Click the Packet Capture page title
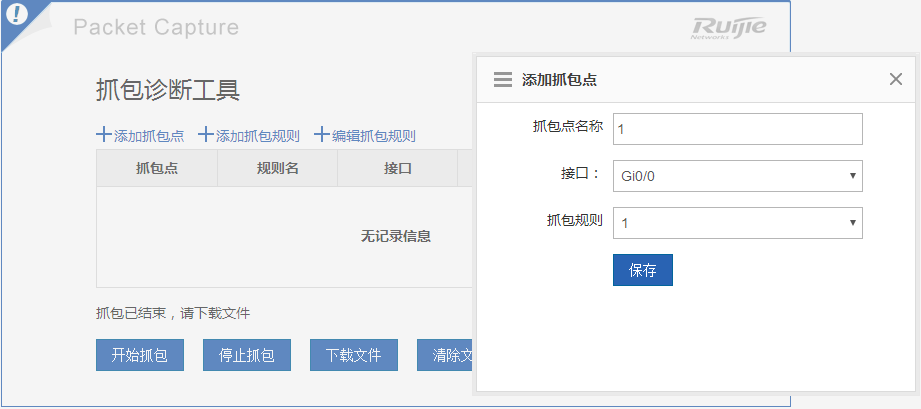The width and height of the screenshot is (921, 409). coord(156,27)
